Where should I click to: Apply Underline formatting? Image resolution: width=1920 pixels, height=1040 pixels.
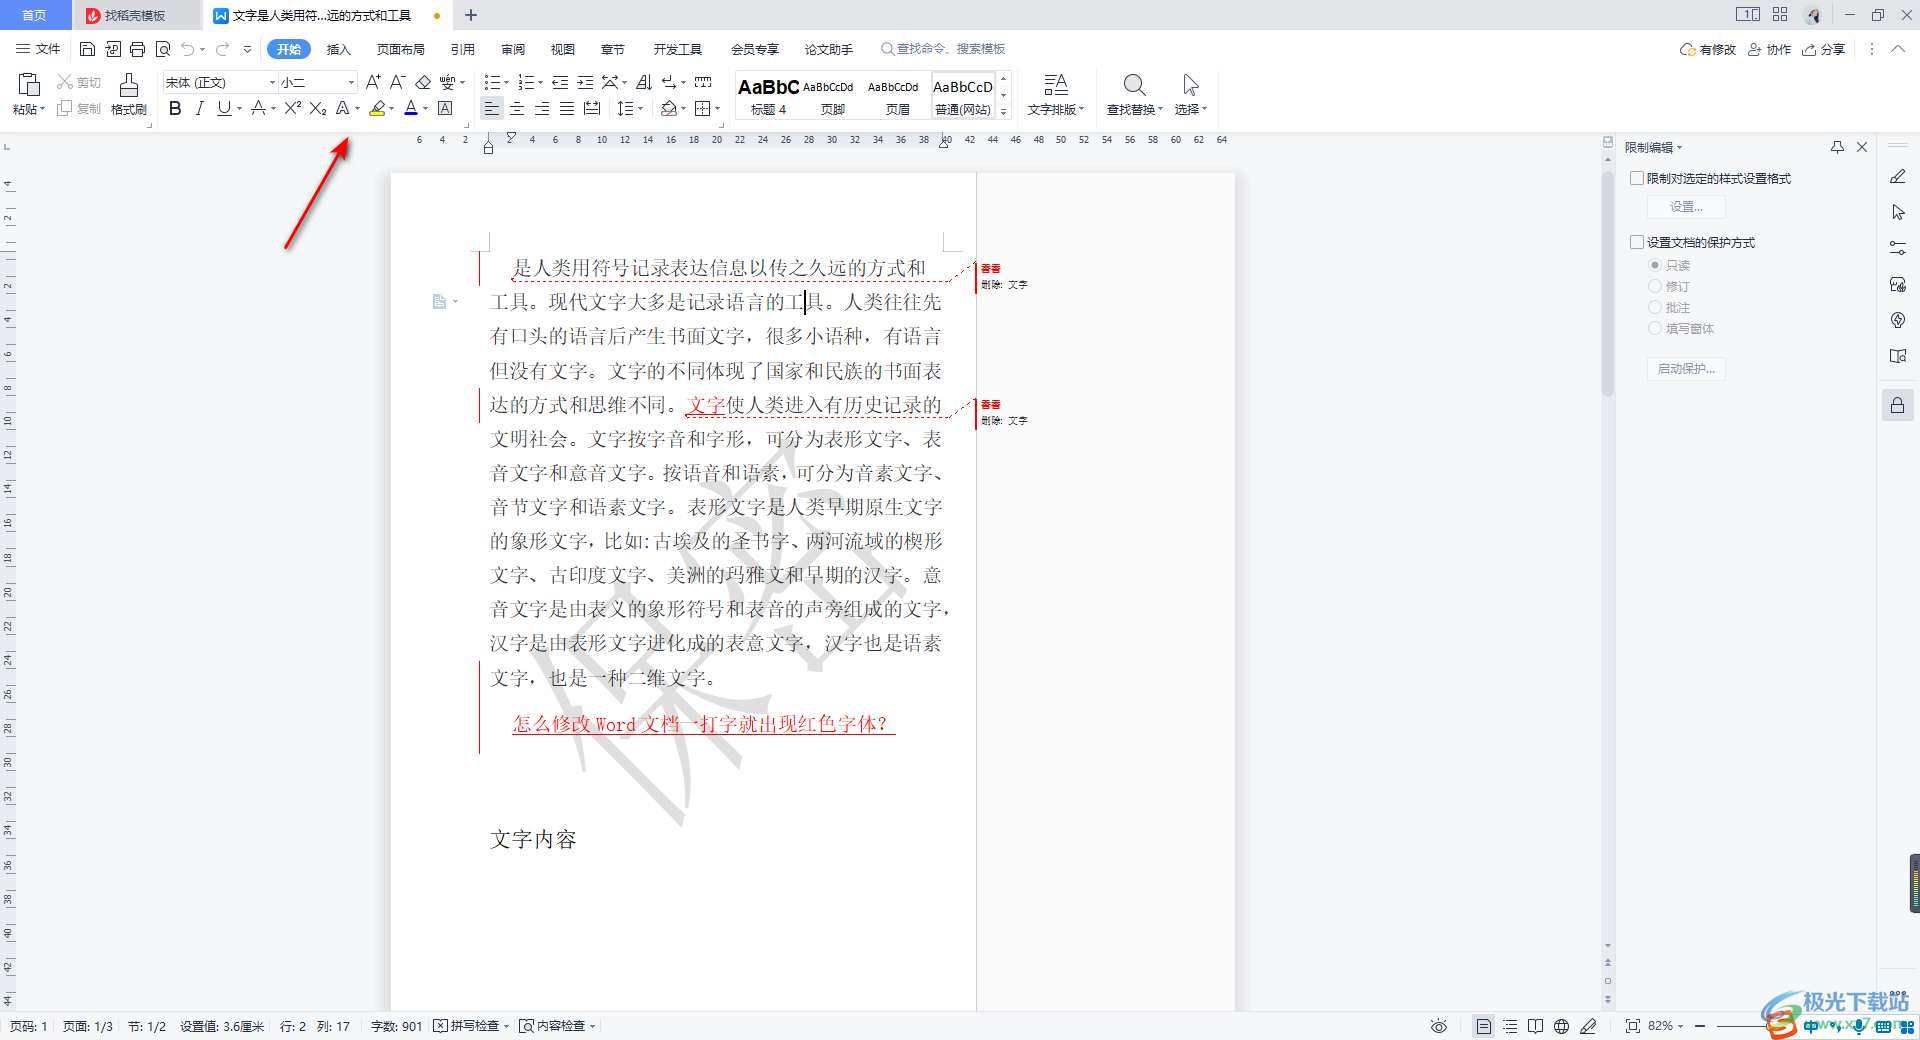coord(224,108)
